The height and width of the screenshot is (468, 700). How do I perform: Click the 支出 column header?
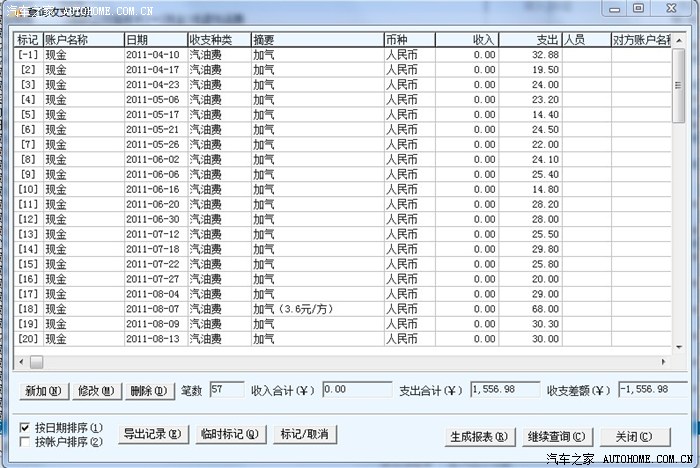click(x=530, y=39)
